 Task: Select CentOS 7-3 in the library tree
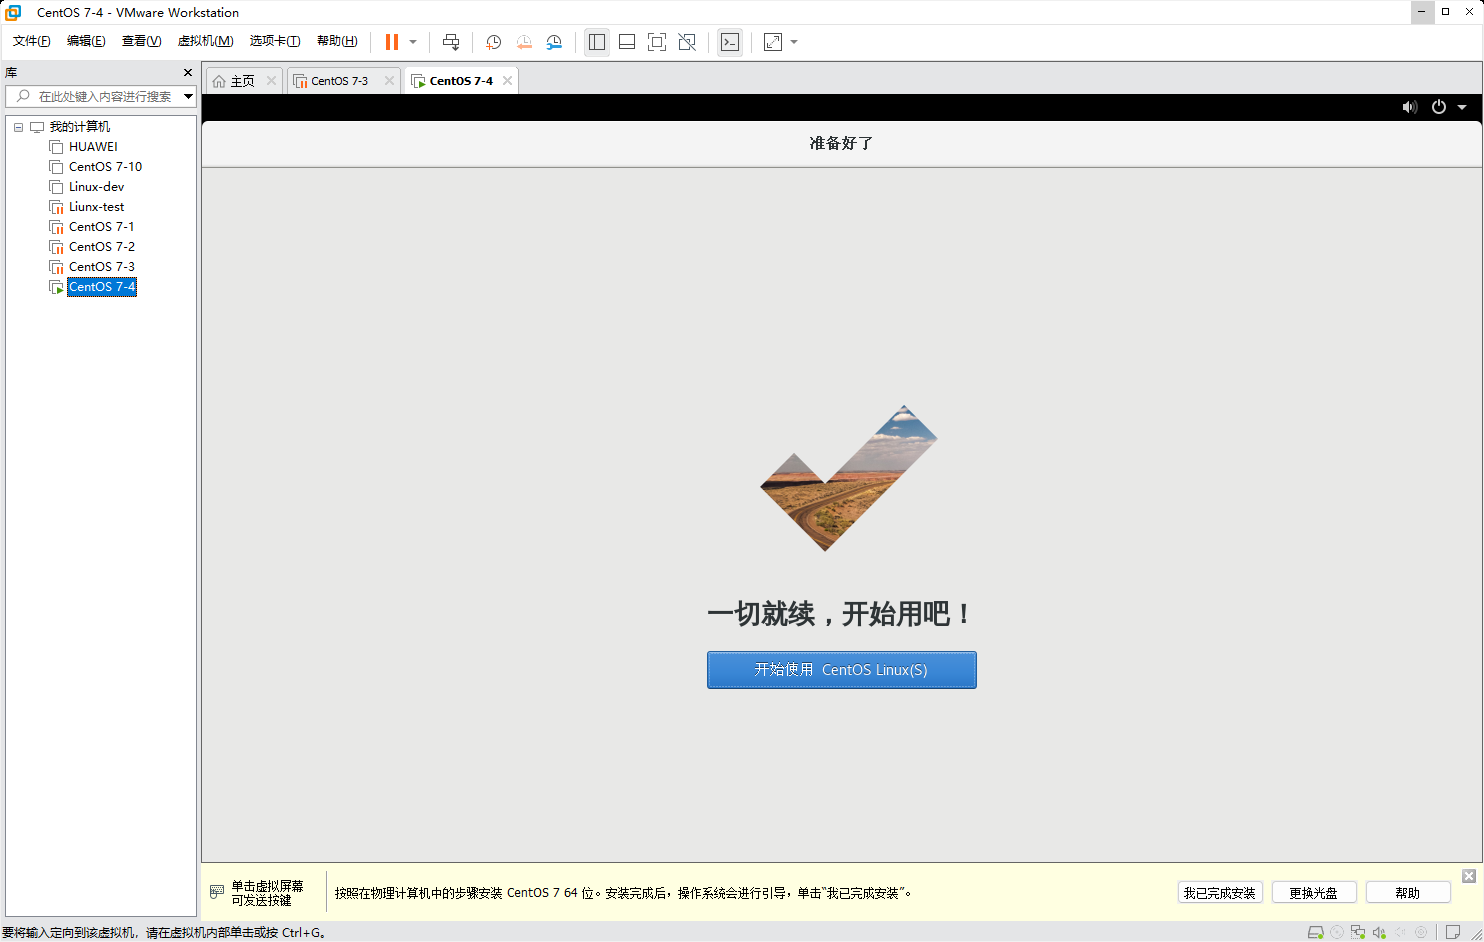tap(101, 267)
